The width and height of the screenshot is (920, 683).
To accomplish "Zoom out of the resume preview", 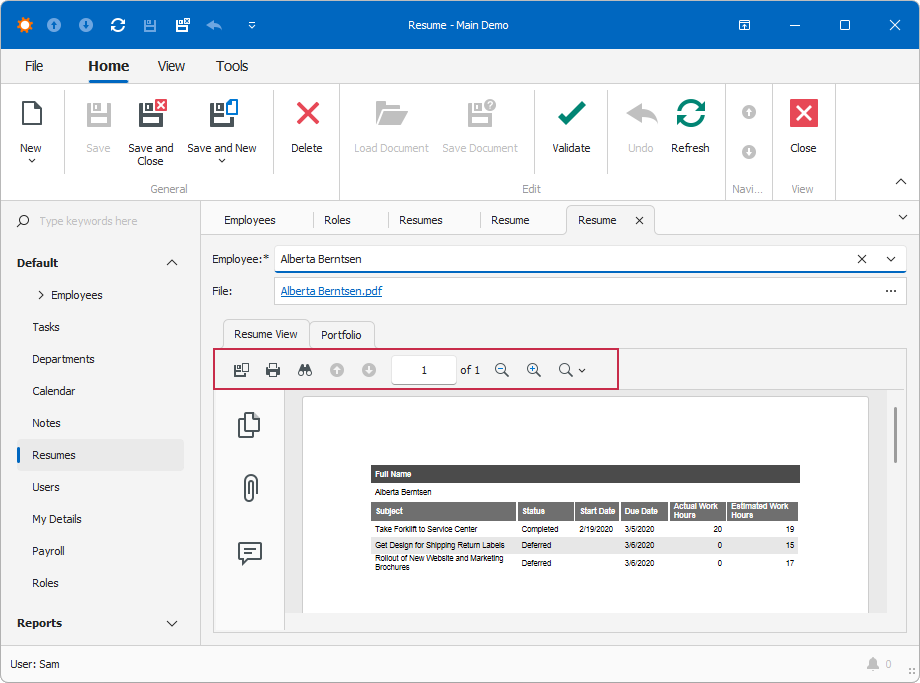I will tap(502, 370).
